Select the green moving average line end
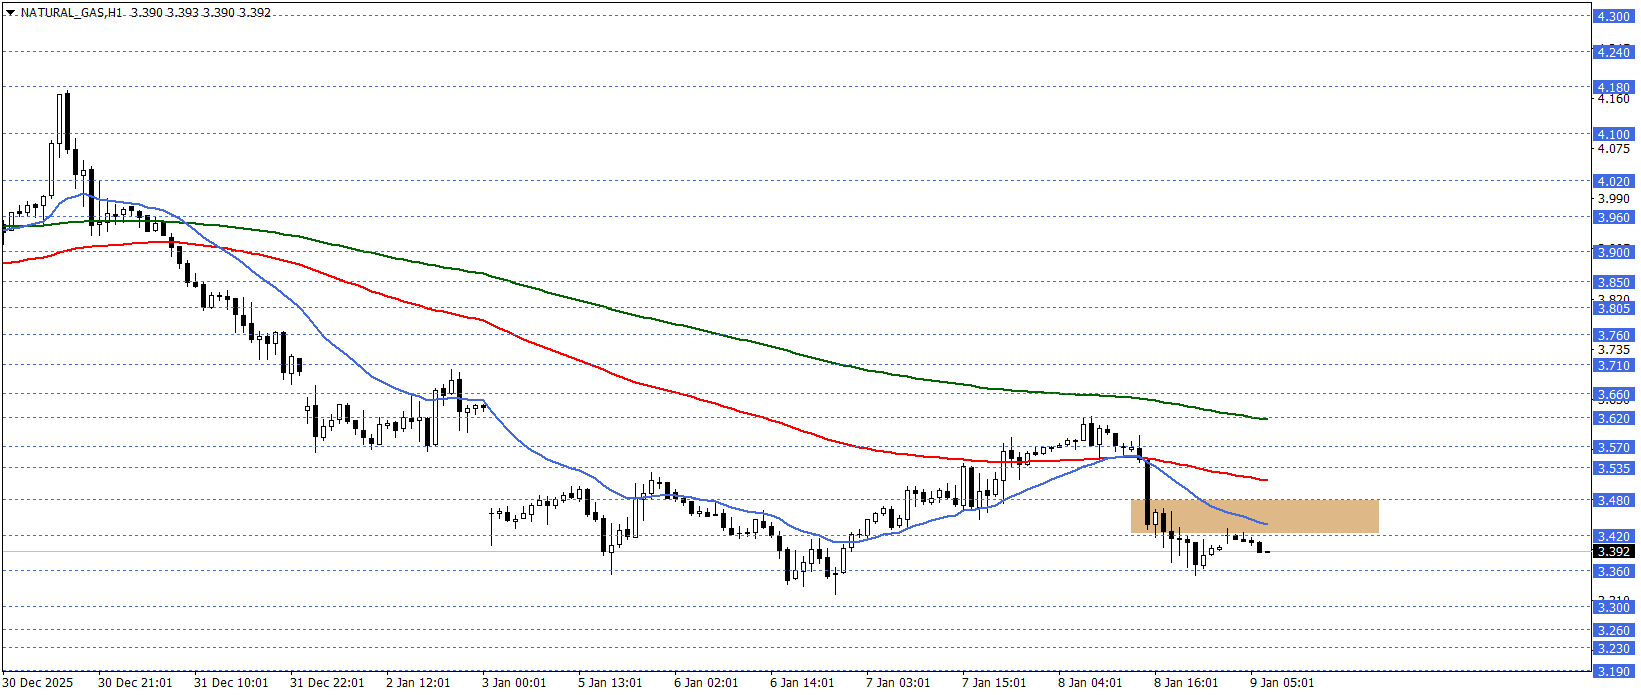The image size is (1641, 695). (x=1265, y=419)
